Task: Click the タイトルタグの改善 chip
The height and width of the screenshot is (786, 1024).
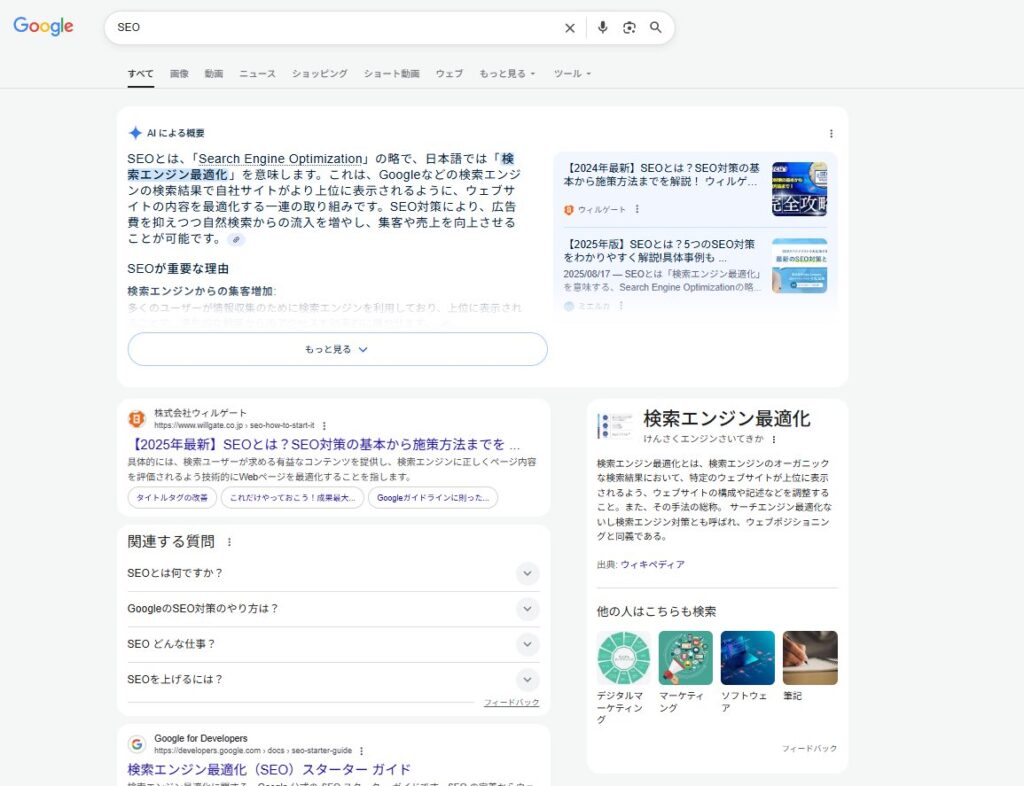Action: pyautogui.click(x=172, y=498)
